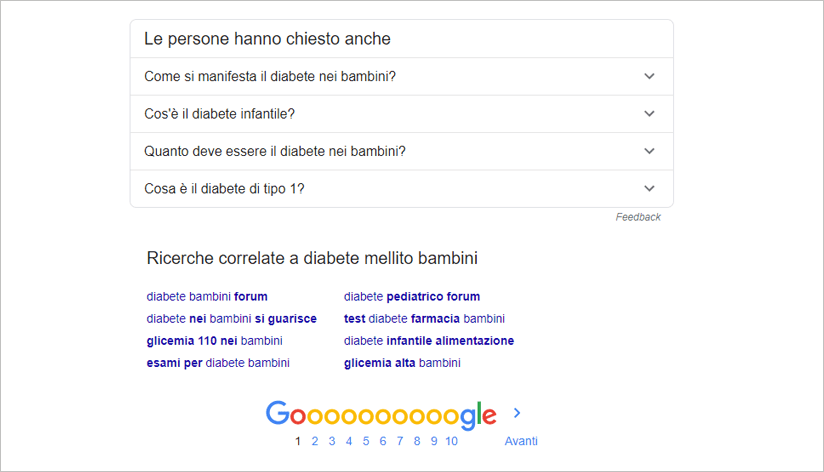
Task: Open related search "diabete bambini forum"
Action: (207, 296)
